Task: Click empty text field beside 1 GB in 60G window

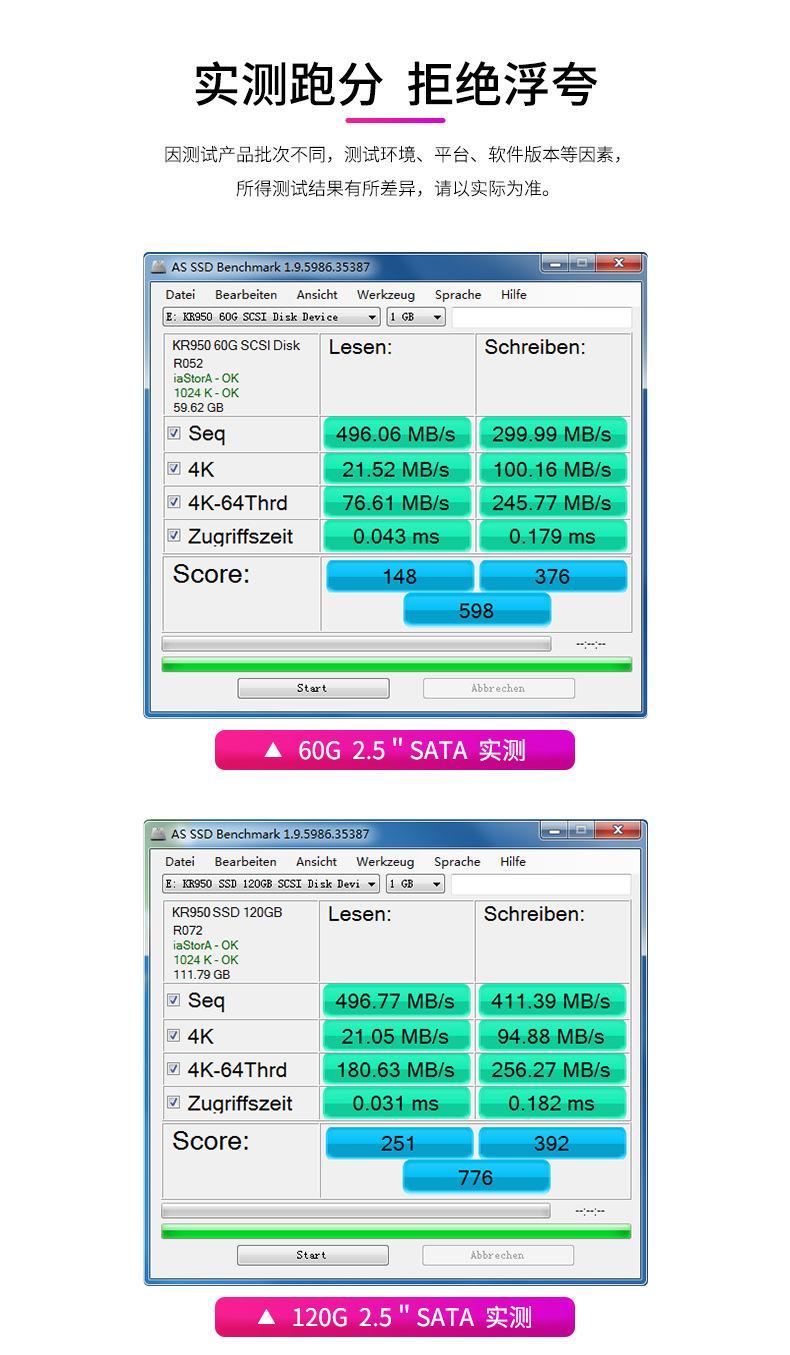Action: click(542, 317)
